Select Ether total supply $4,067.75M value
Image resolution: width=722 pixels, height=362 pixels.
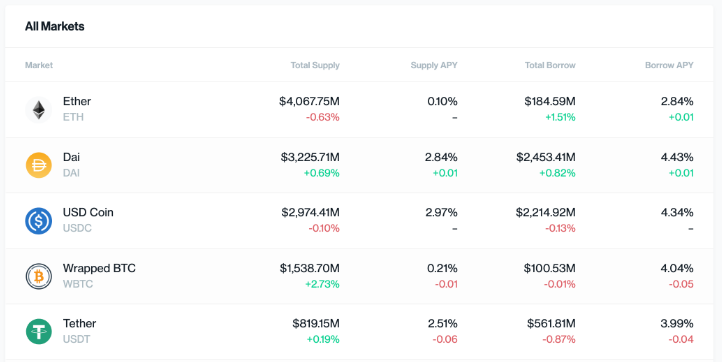pos(309,101)
